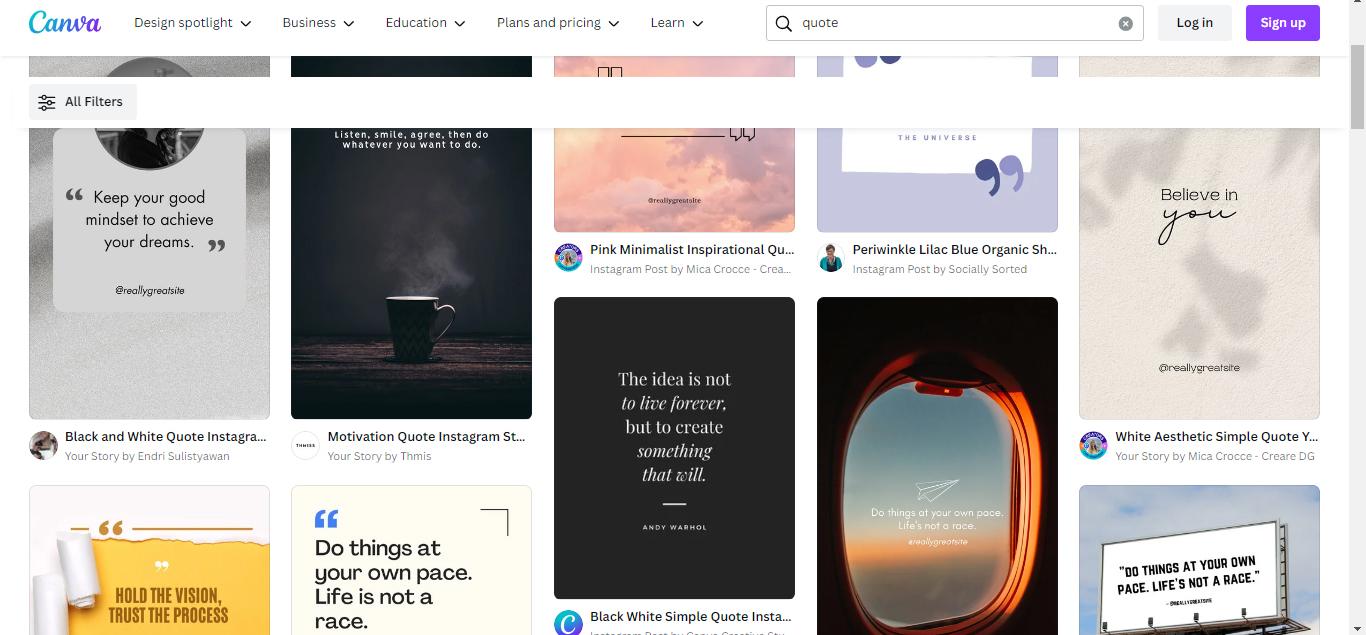Select the pink clouds quote template
Screen dimensions: 1366x635
click(x=674, y=180)
